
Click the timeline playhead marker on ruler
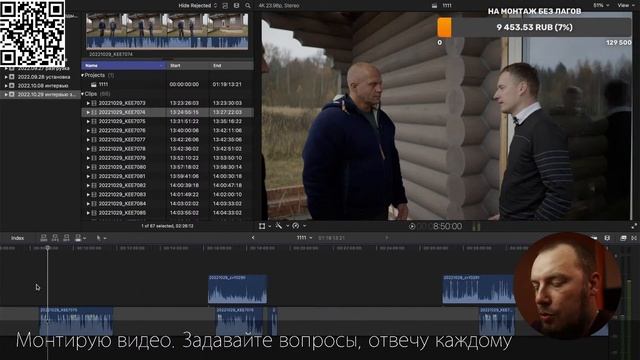(x=47, y=248)
